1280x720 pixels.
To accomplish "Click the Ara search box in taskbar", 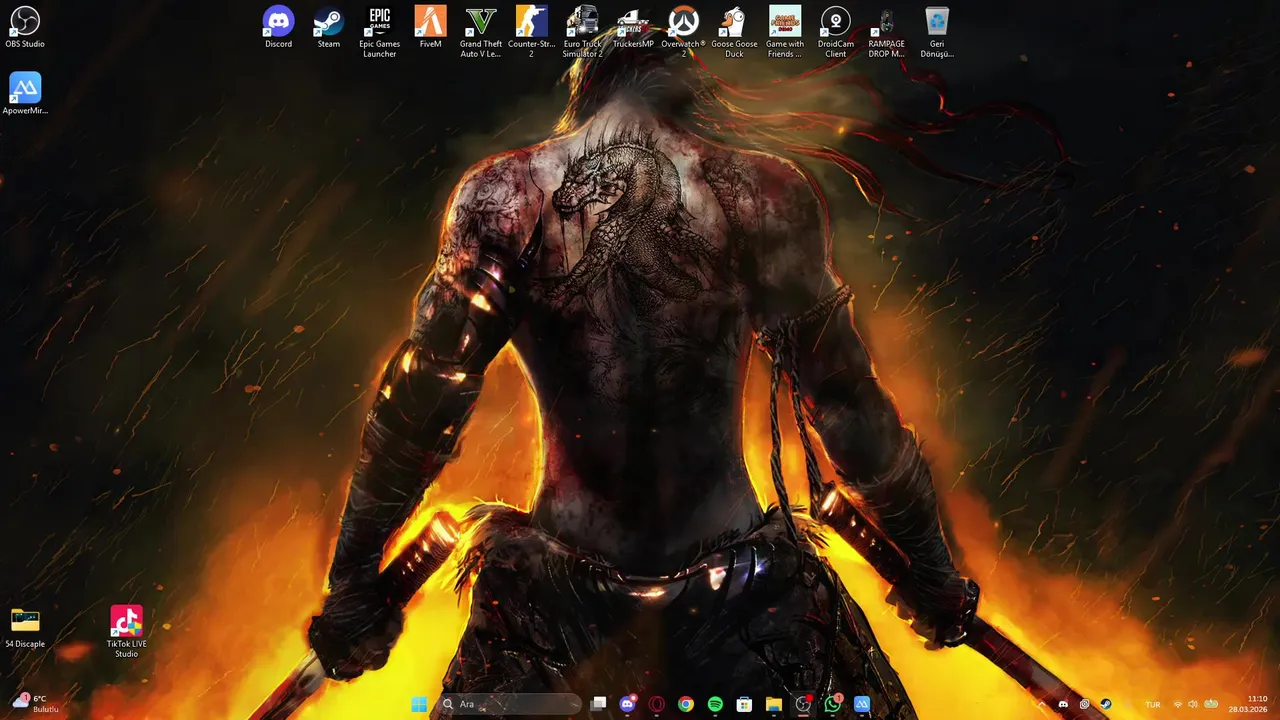I will click(510, 704).
